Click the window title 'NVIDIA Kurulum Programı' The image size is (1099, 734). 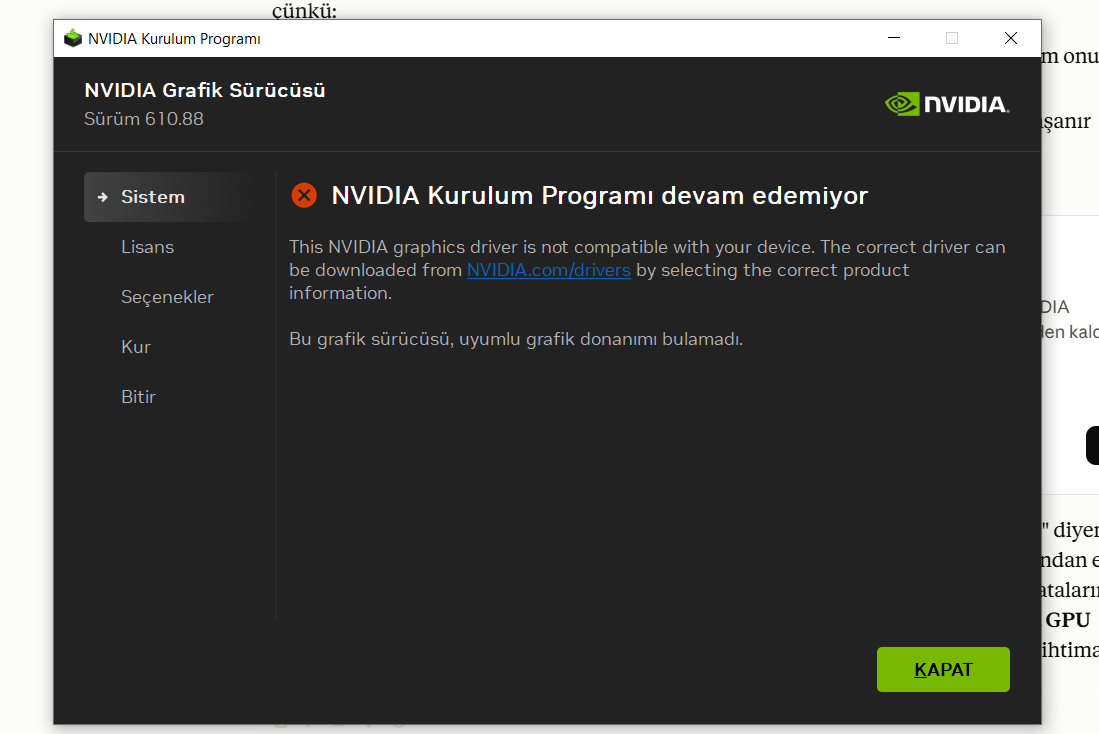tap(174, 39)
